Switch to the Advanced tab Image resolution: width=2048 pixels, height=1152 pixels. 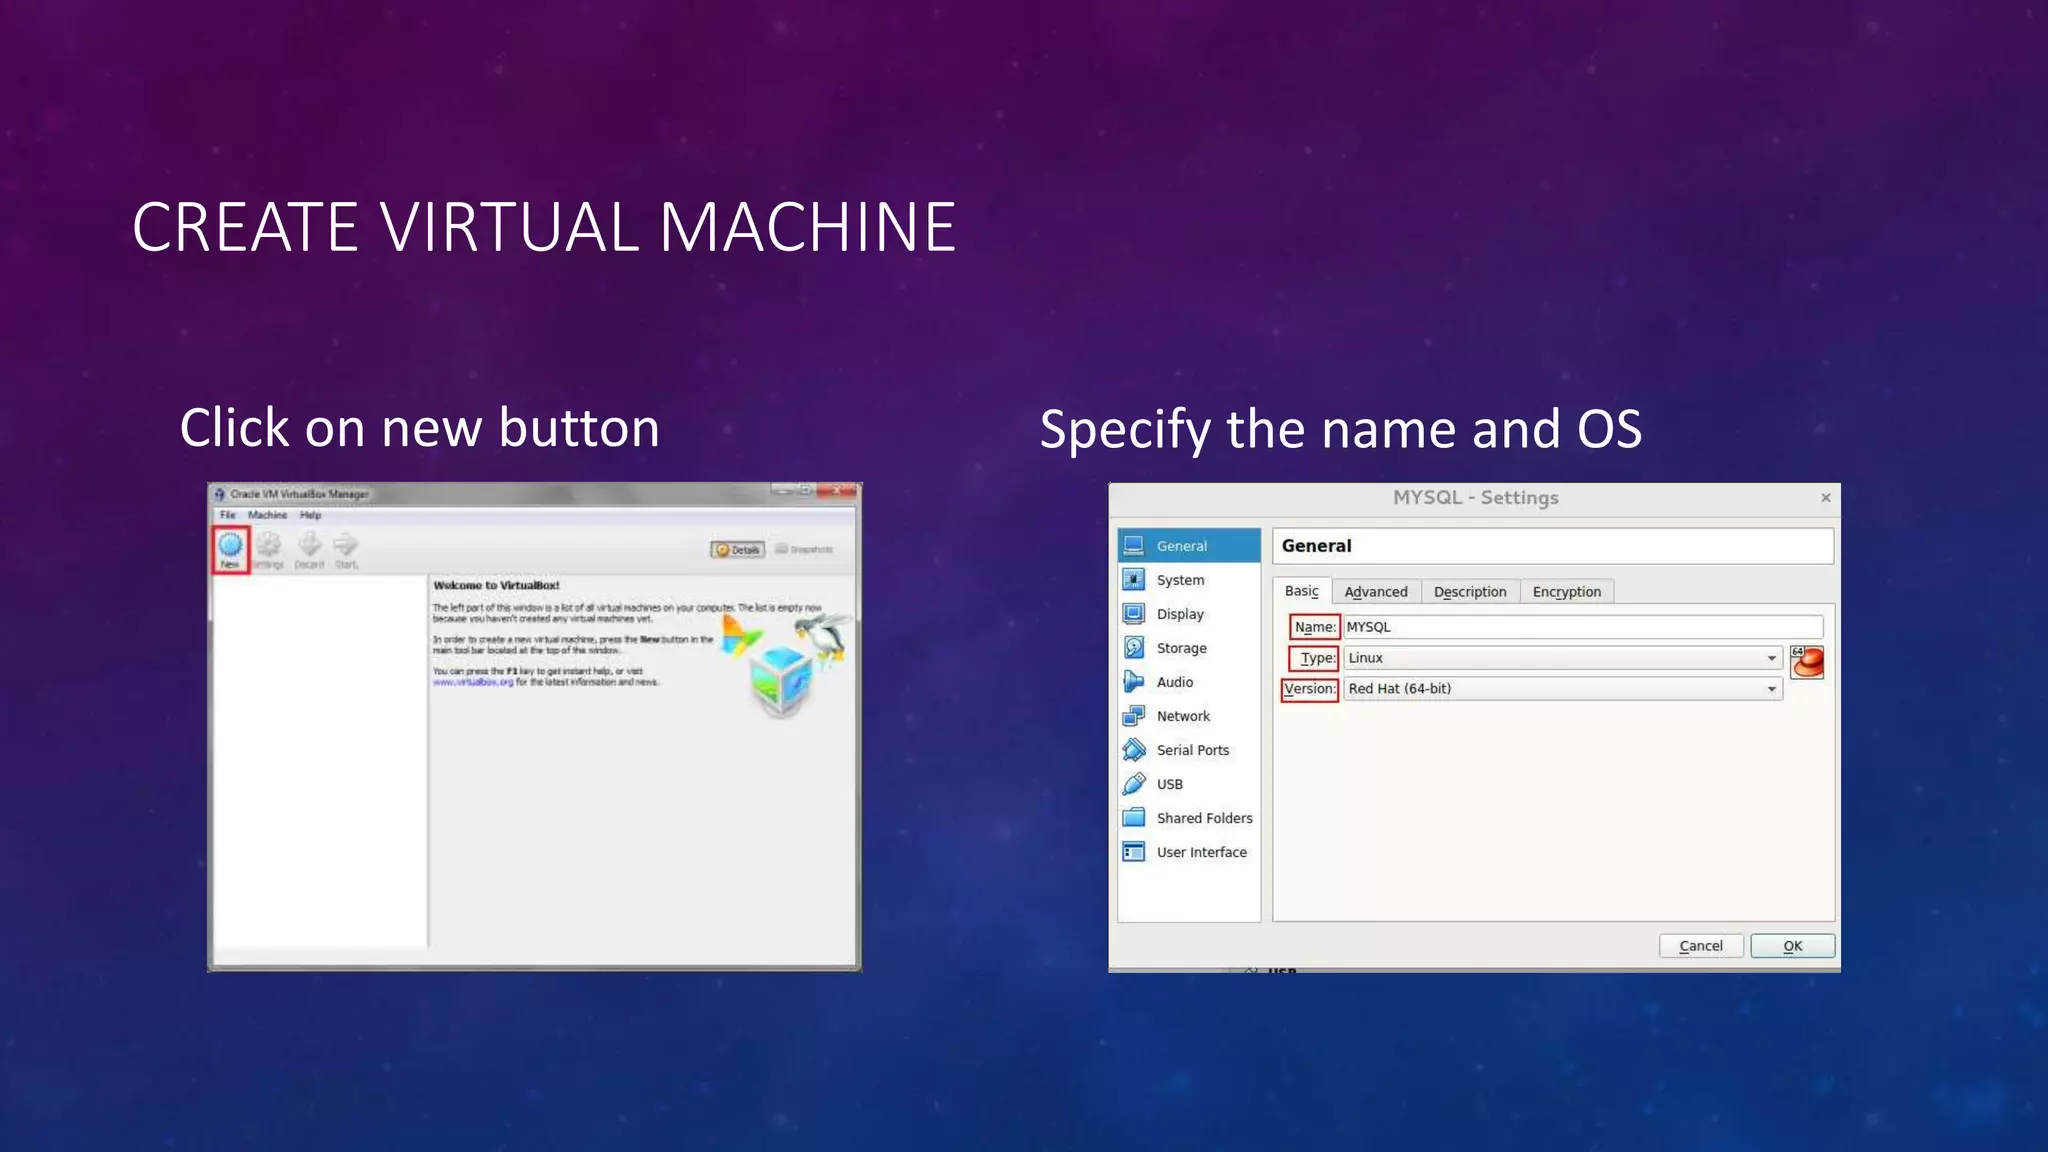pyautogui.click(x=1376, y=592)
